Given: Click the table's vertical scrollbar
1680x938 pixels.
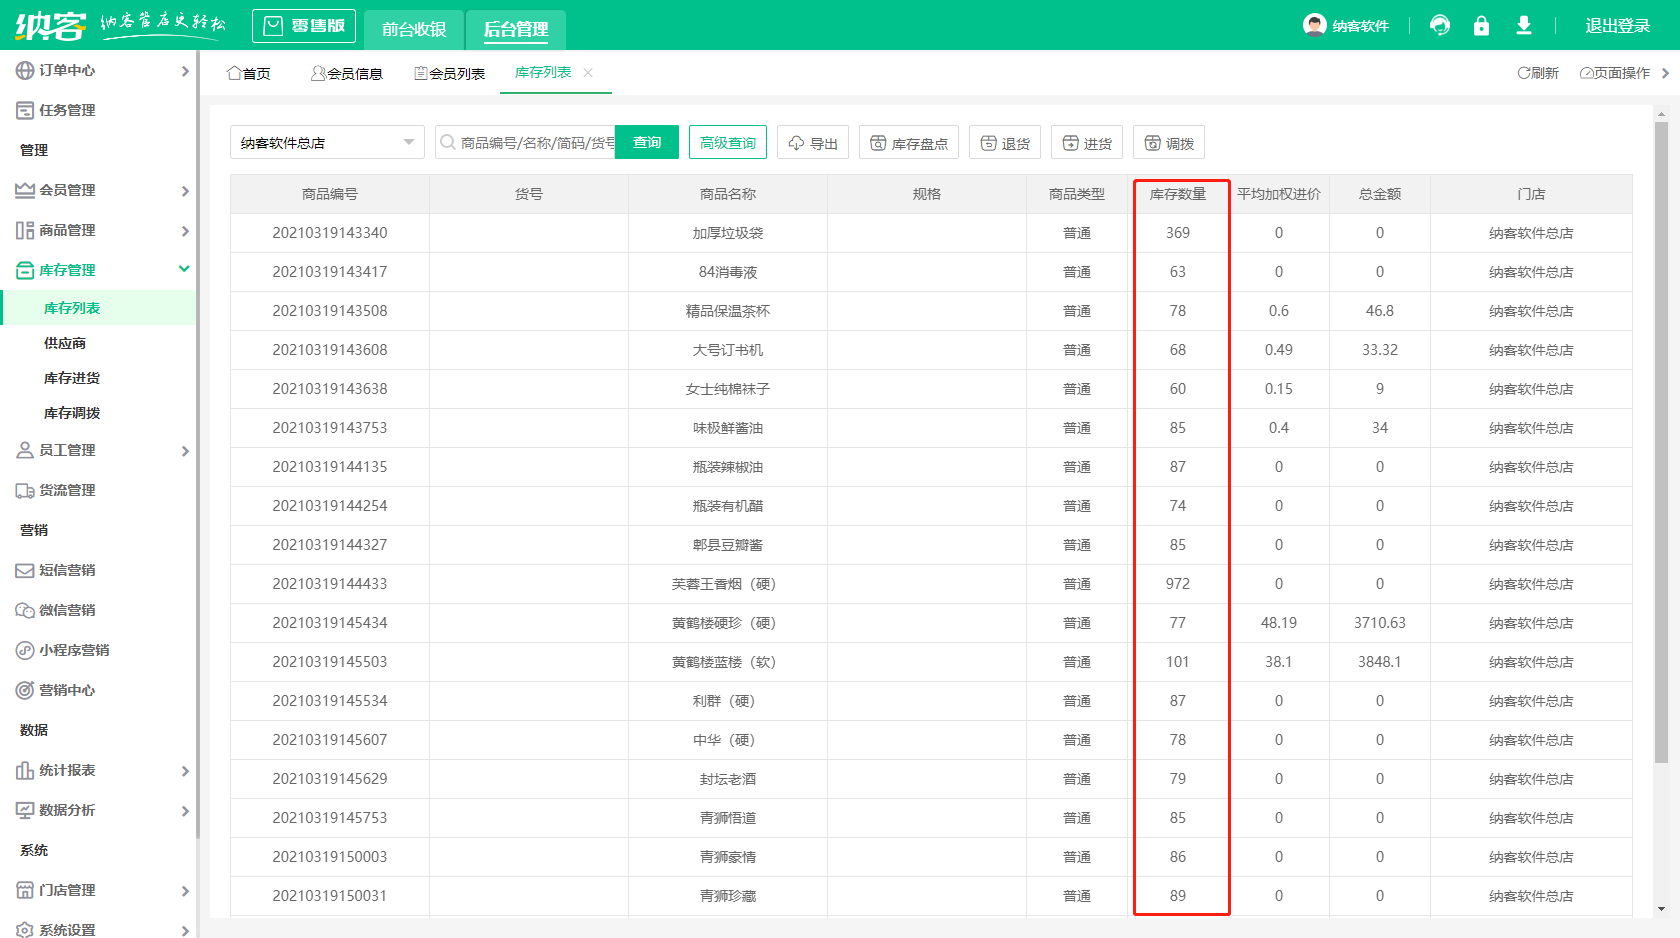Looking at the screenshot, I should click(x=1661, y=440).
